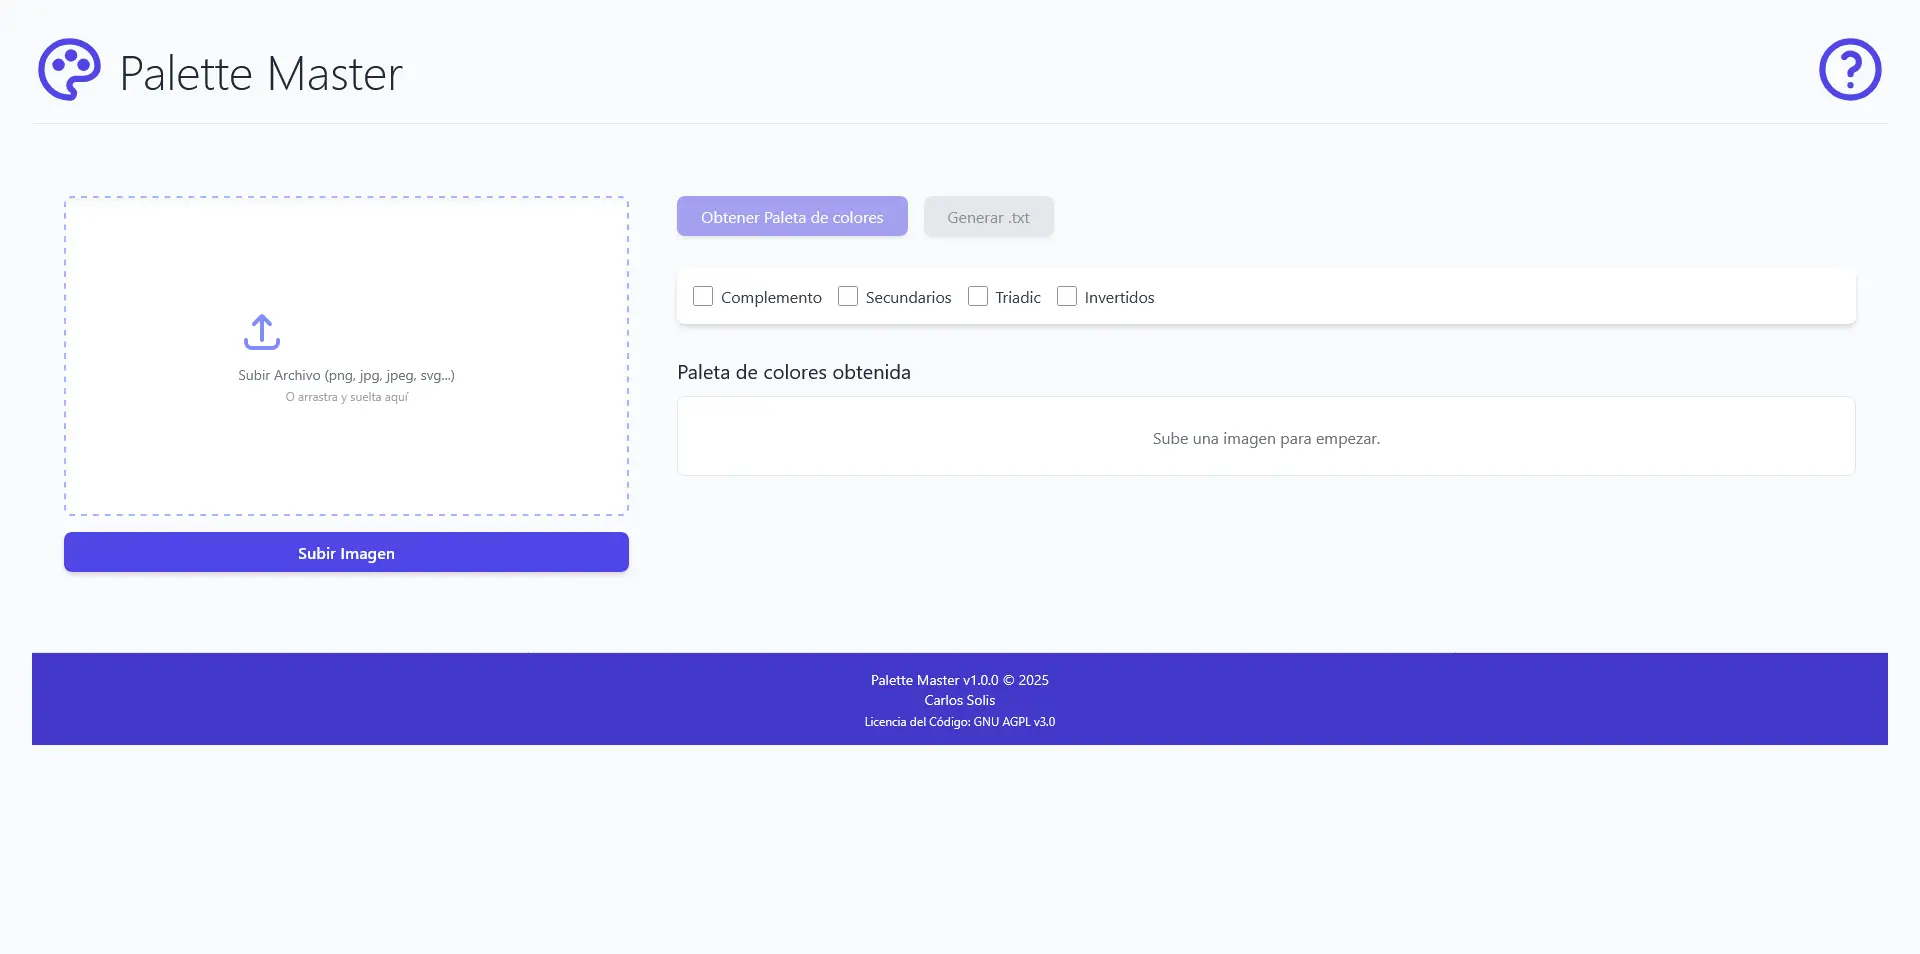Click the Palette Master v1.0.0 version text
Image resolution: width=1920 pixels, height=954 pixels.
(x=958, y=680)
